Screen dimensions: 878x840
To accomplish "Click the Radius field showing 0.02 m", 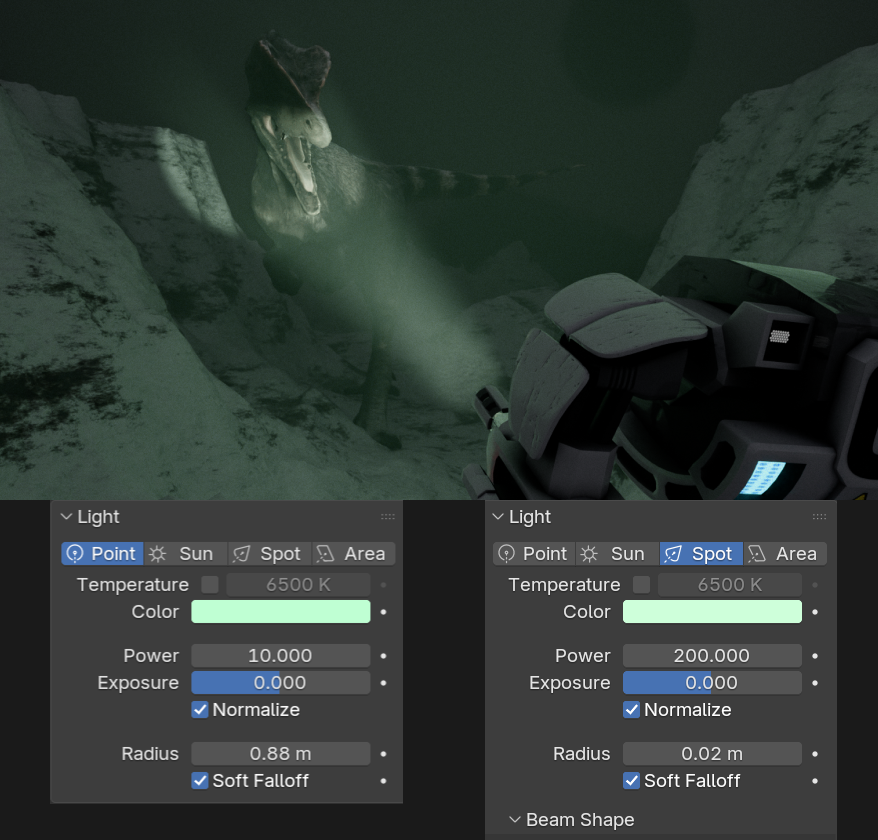I will [712, 754].
